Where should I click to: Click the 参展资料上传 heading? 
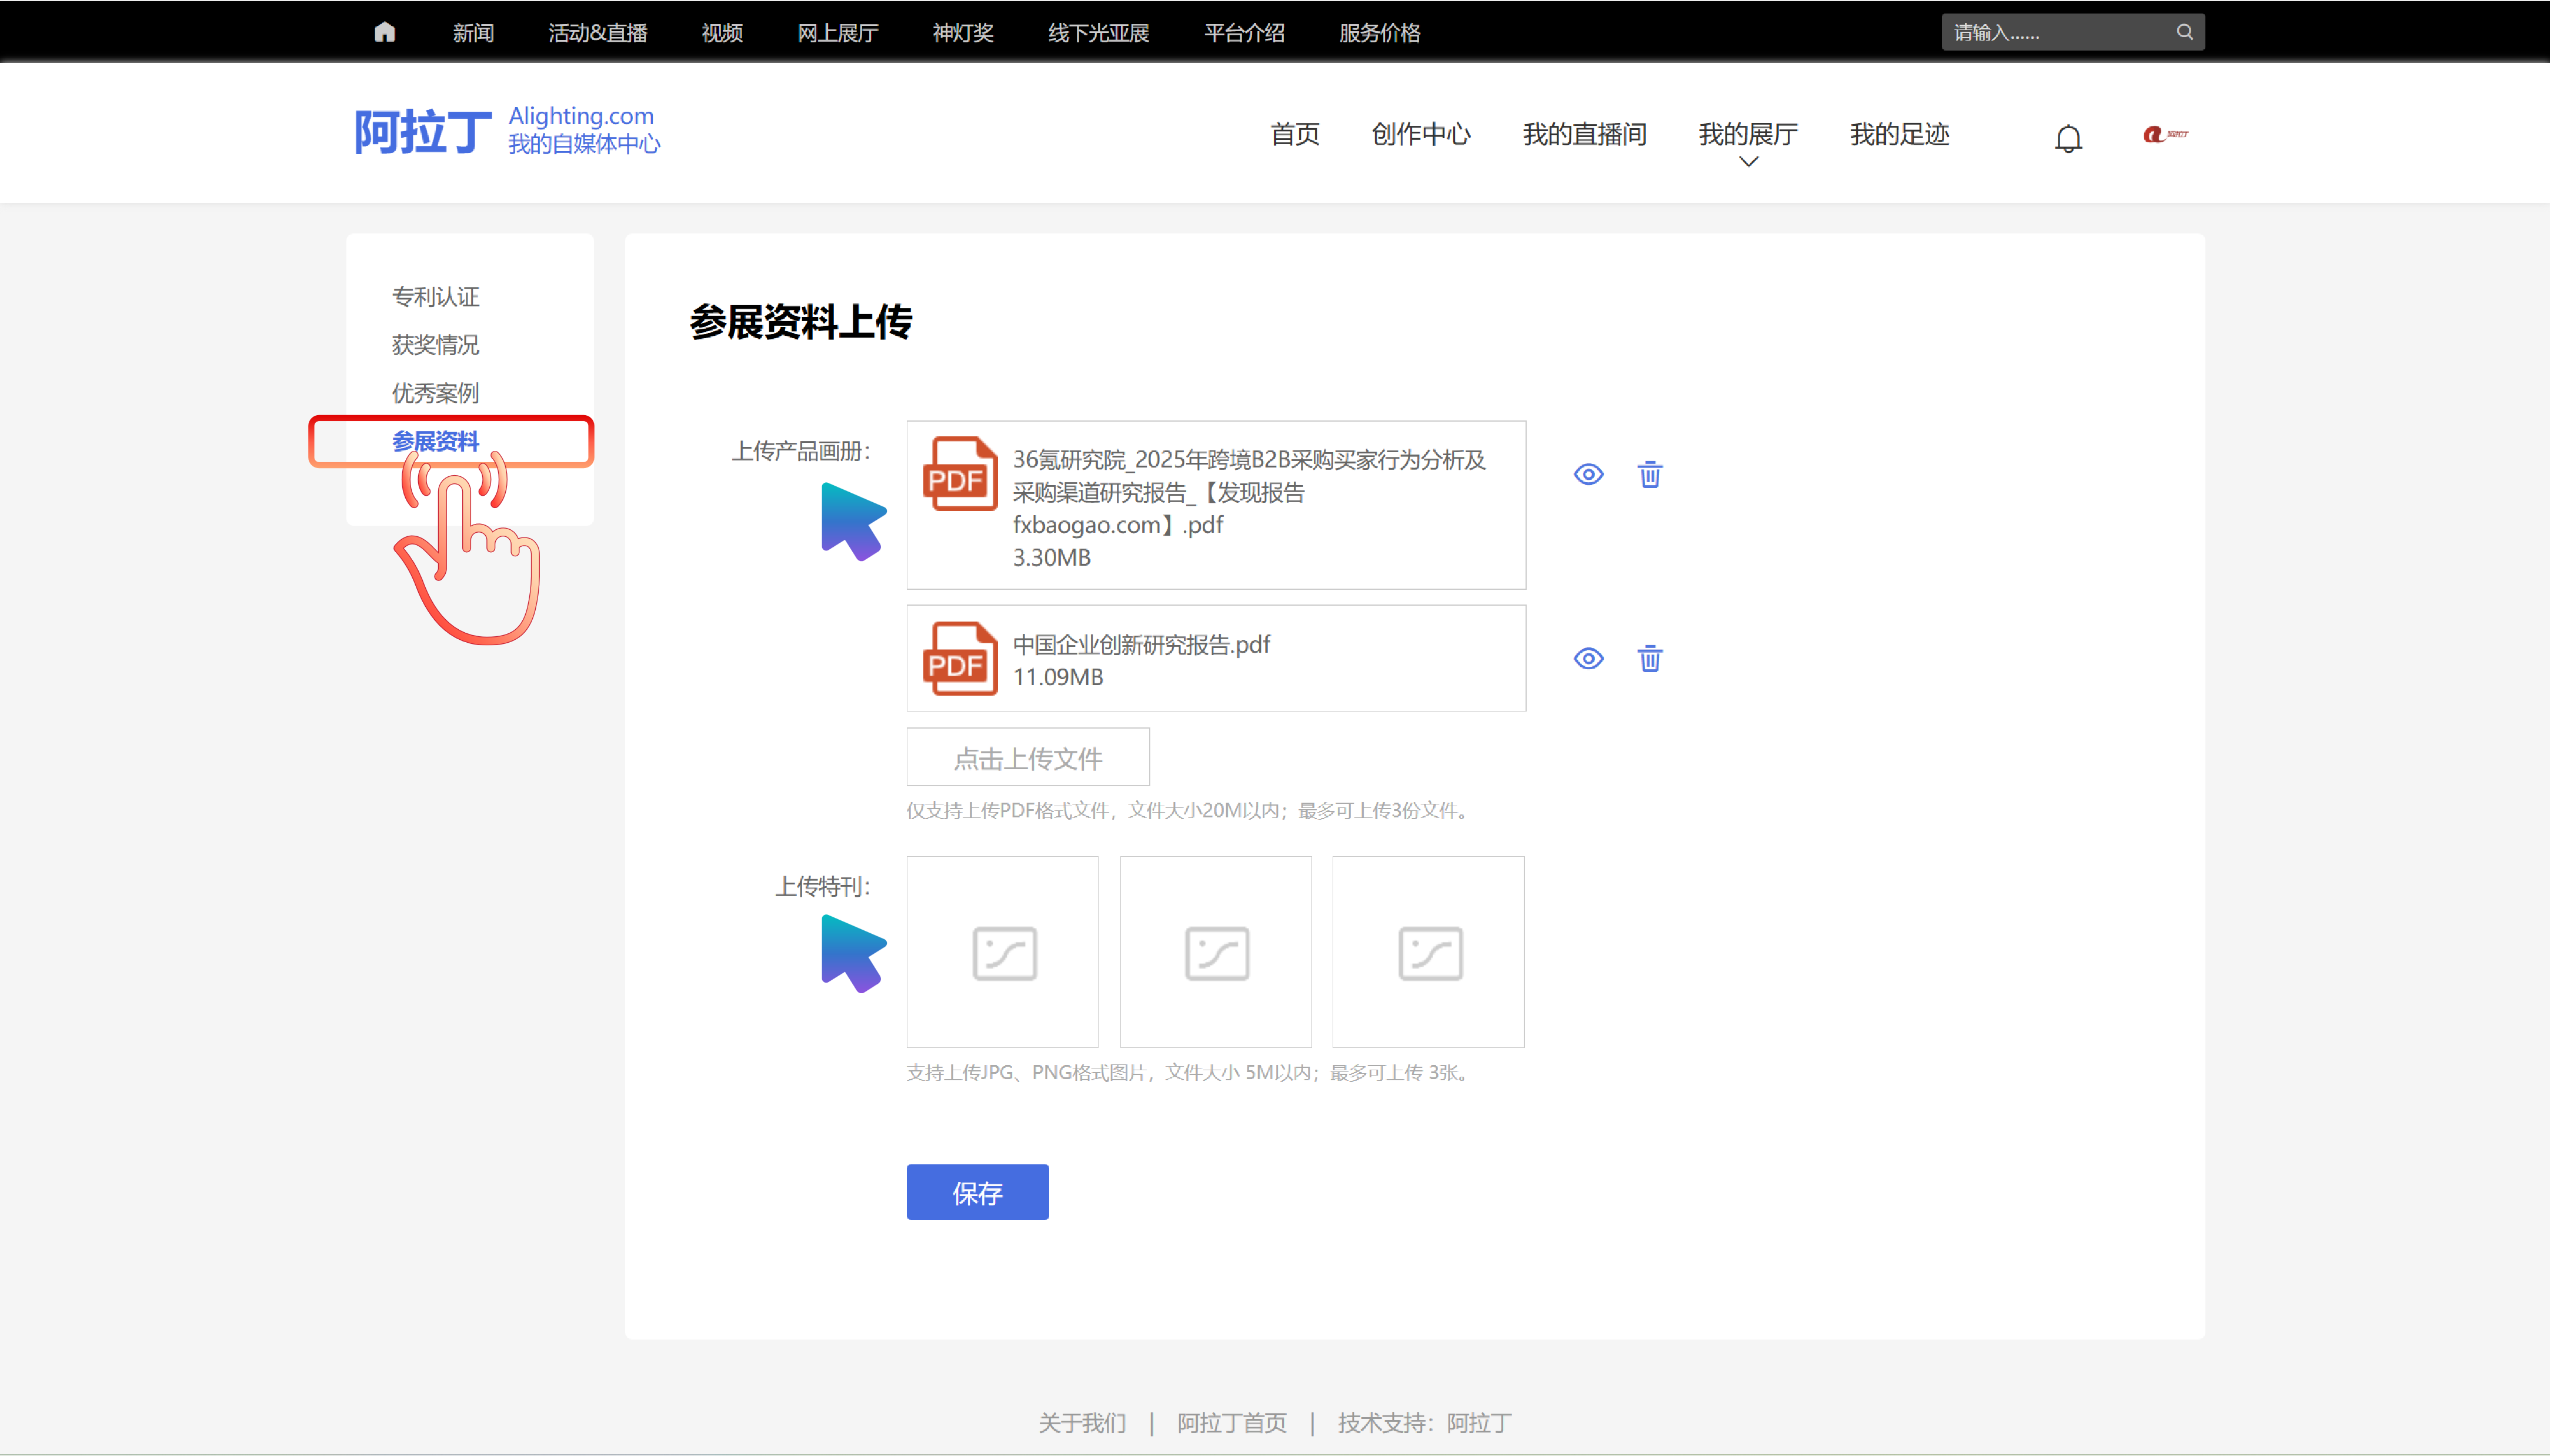tap(801, 322)
